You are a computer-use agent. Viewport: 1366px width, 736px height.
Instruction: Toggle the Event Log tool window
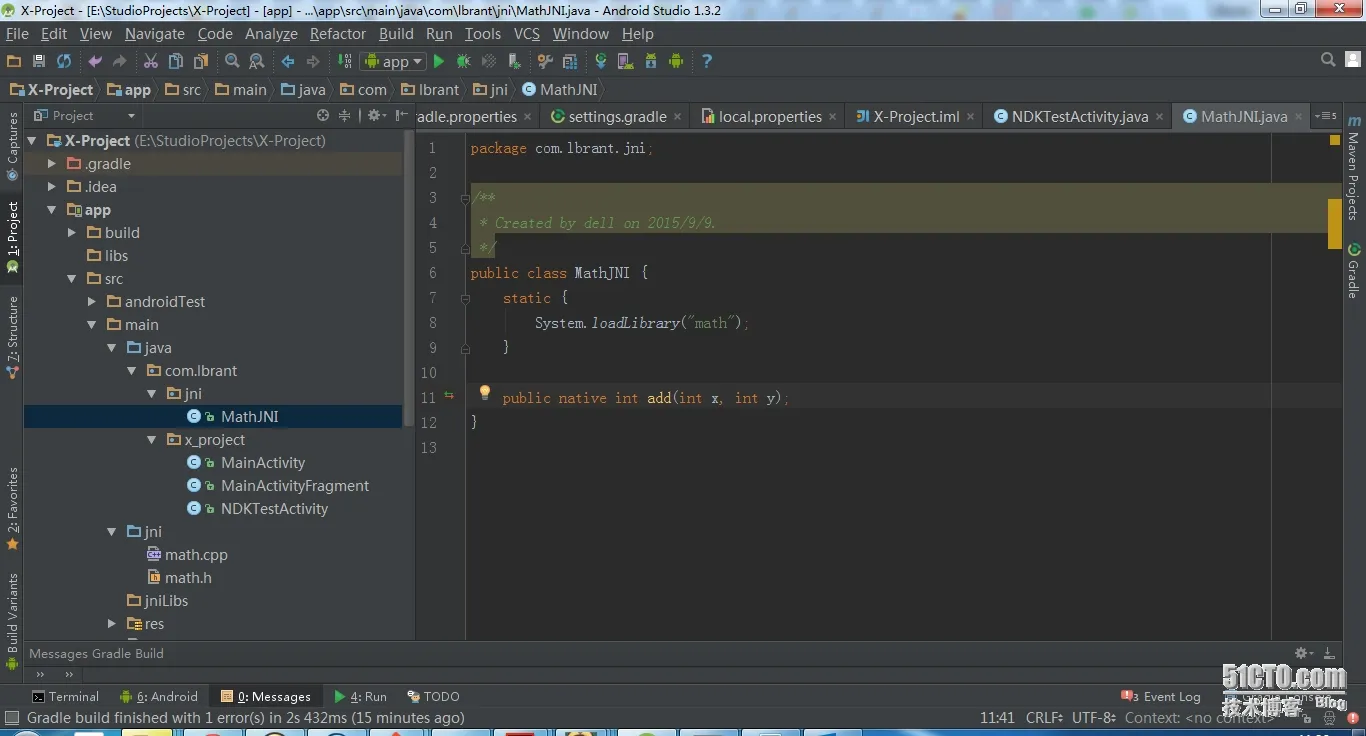click(1161, 697)
